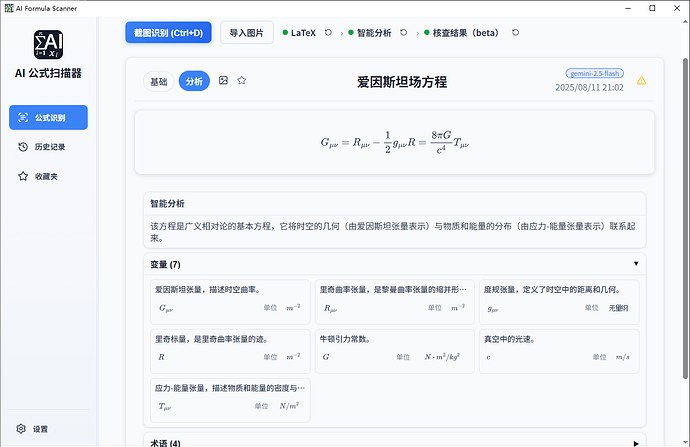Click the 真空中的光速 variable card
690x447 pixels.
click(559, 351)
